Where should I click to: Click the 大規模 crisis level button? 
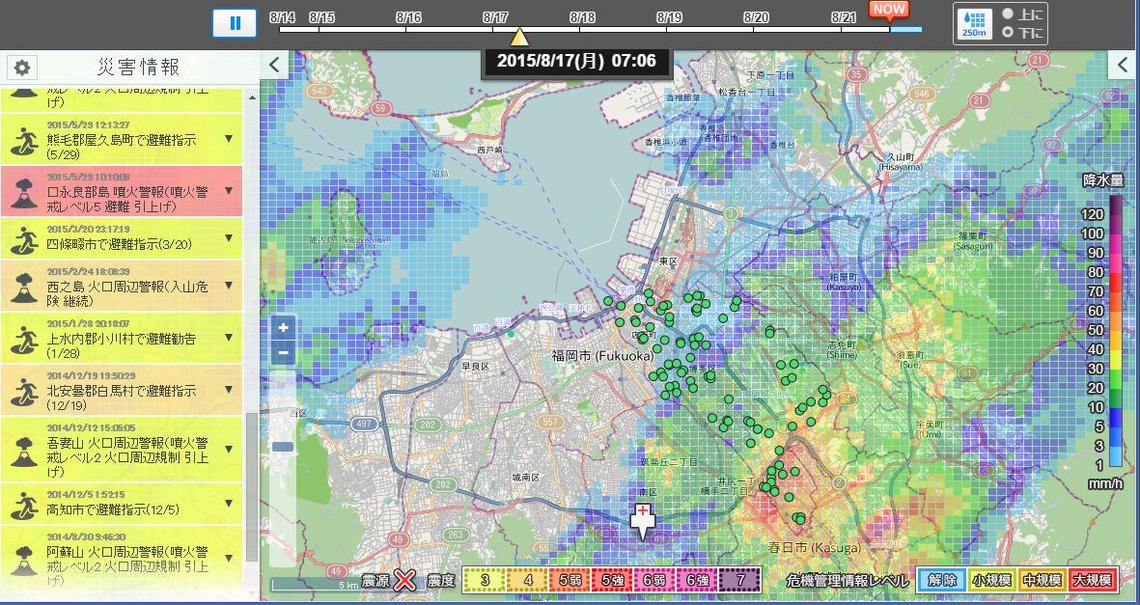[1091, 580]
